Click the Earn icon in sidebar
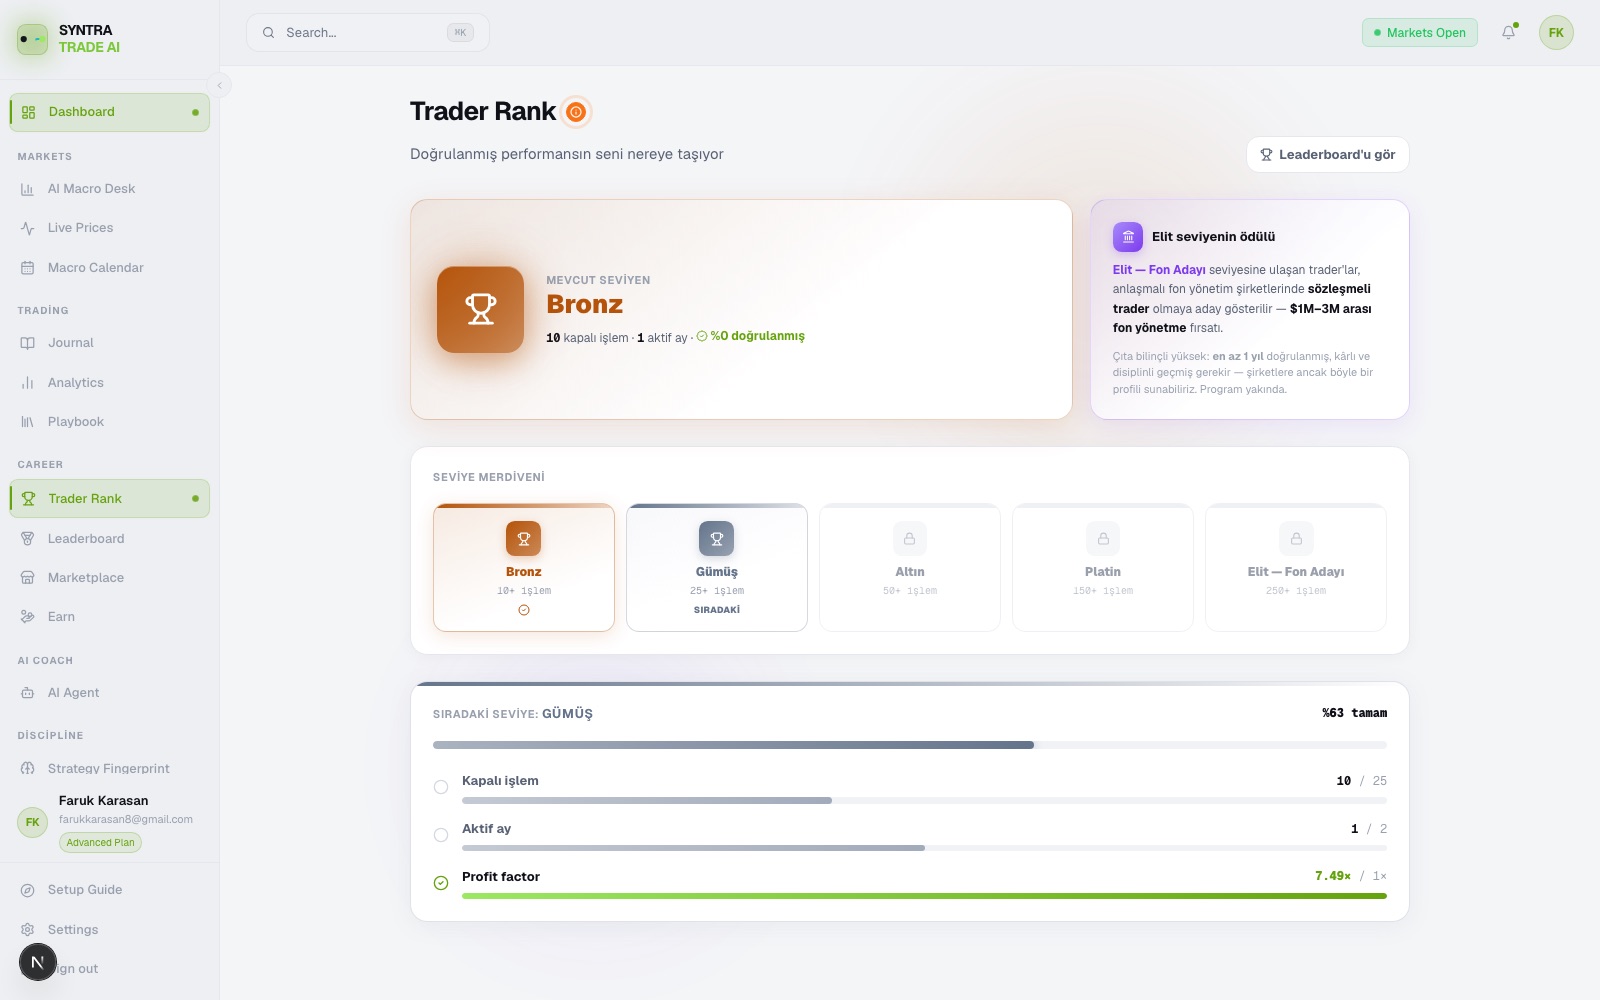Viewport: 1600px width, 1000px height. coord(28,617)
